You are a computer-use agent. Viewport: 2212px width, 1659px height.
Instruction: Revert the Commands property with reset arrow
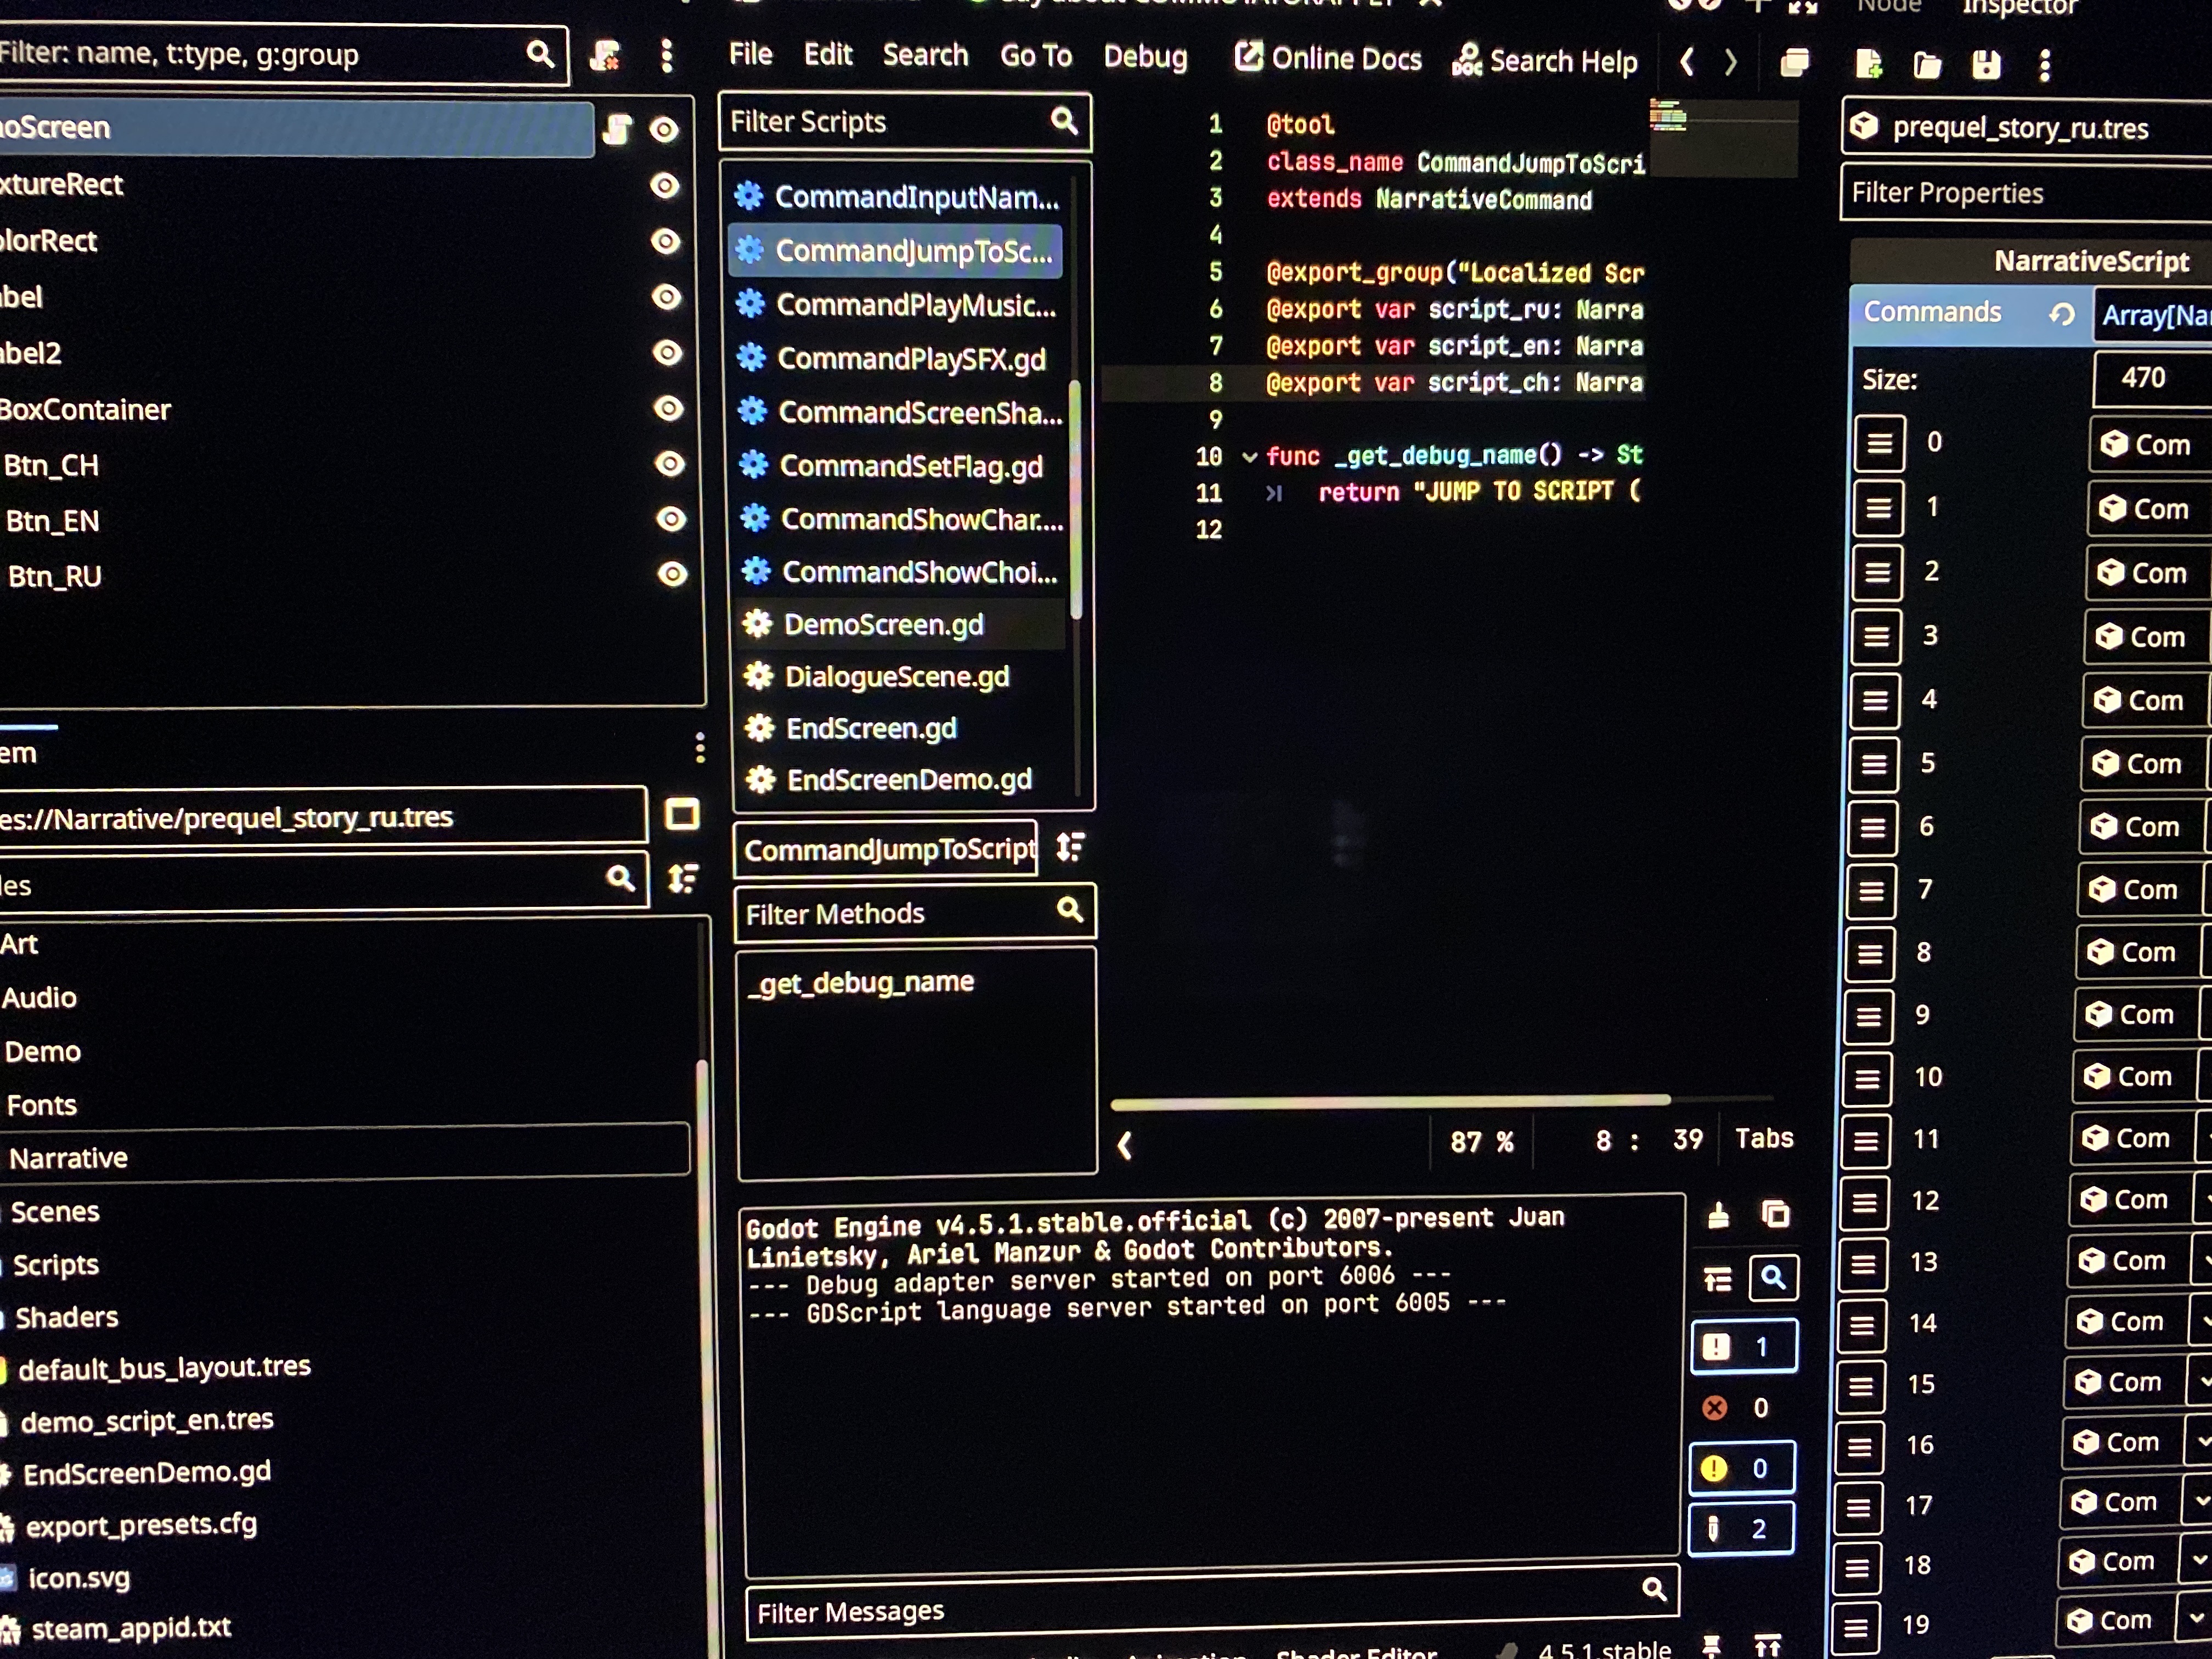[x=2061, y=314]
